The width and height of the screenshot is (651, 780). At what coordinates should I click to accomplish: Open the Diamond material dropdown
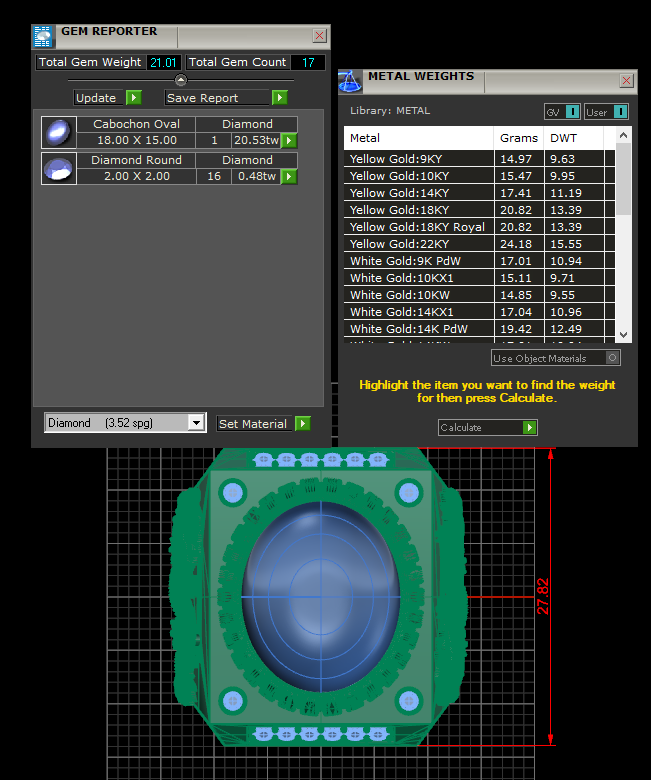pos(196,423)
